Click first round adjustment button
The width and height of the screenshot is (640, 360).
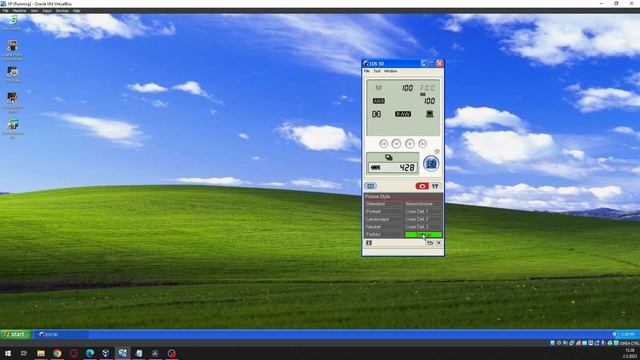click(x=383, y=144)
